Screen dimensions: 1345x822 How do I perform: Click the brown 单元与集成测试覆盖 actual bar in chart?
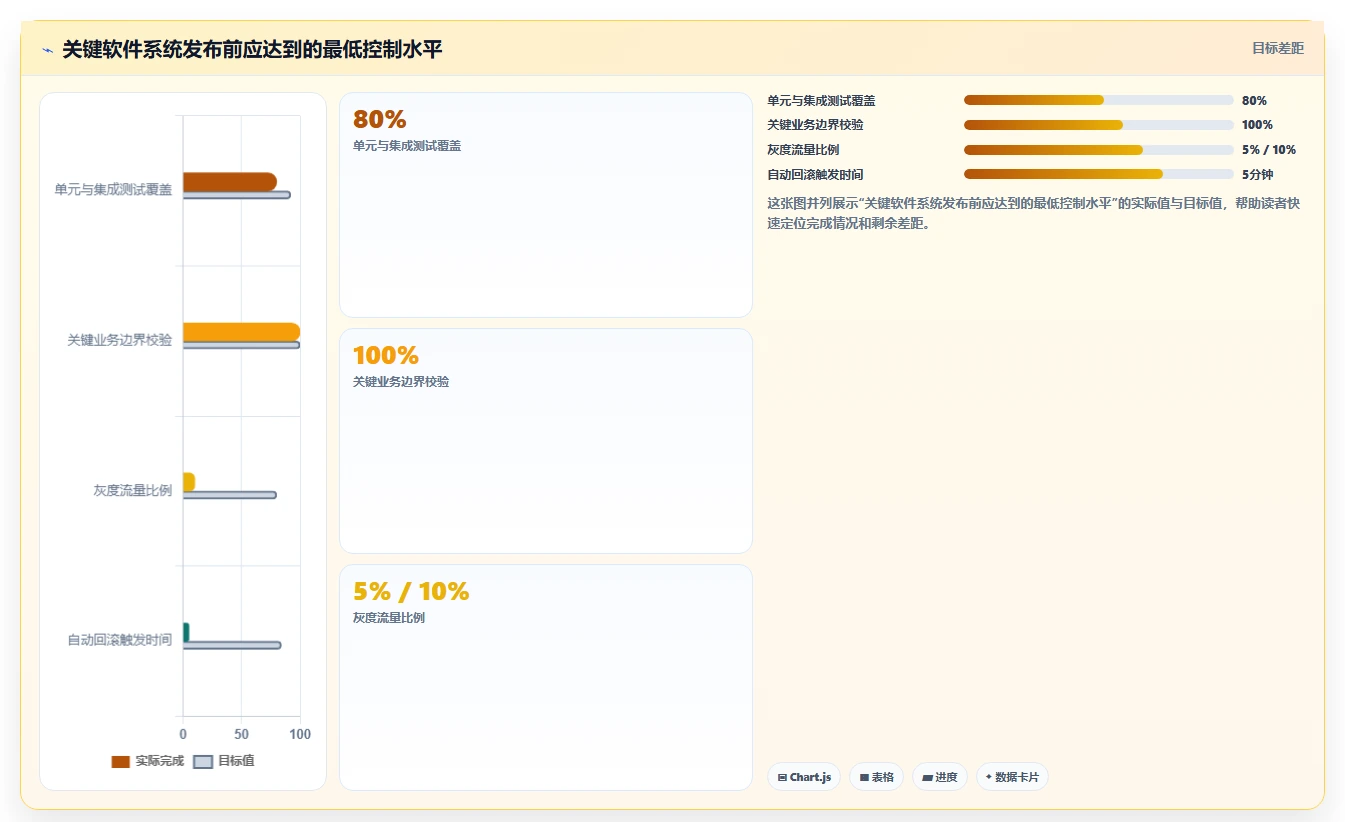click(x=230, y=182)
